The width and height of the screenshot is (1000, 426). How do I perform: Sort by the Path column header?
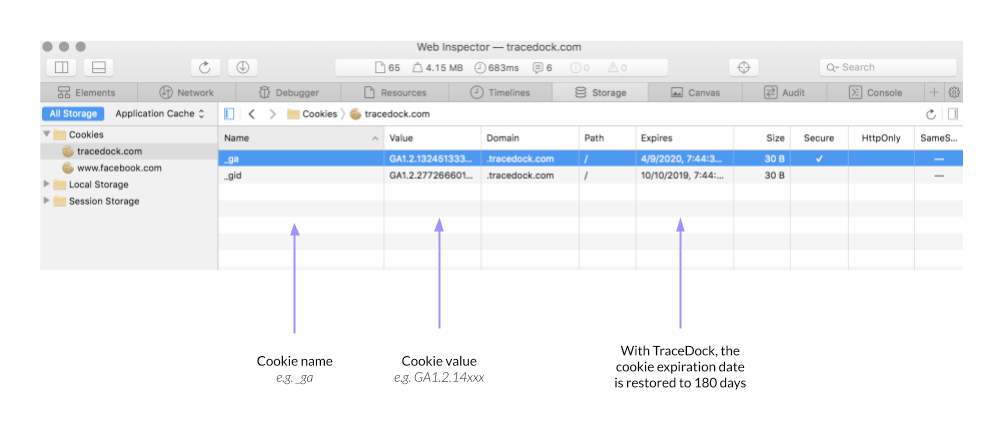(x=608, y=138)
